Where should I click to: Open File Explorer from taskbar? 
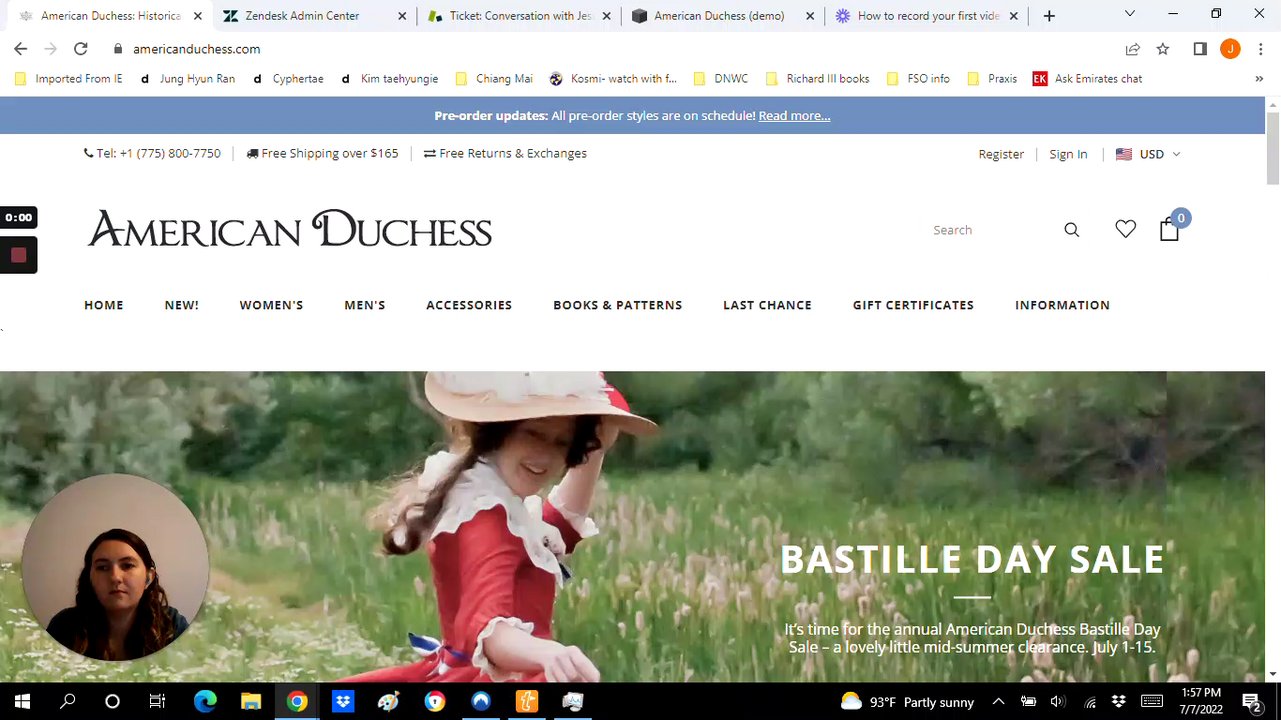(251, 701)
